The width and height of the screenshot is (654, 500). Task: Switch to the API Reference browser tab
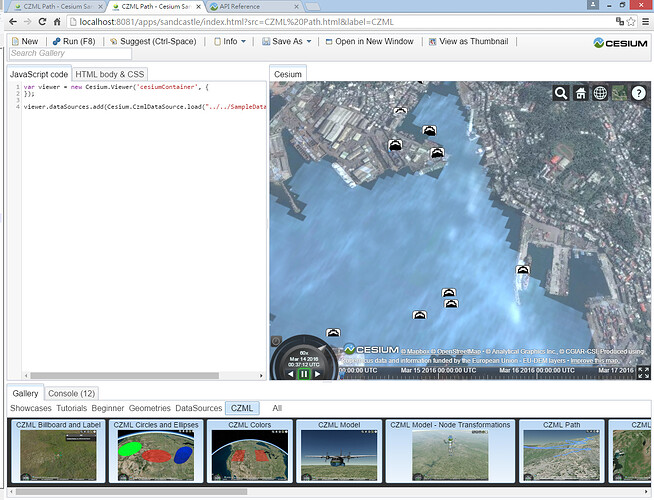coord(254,7)
